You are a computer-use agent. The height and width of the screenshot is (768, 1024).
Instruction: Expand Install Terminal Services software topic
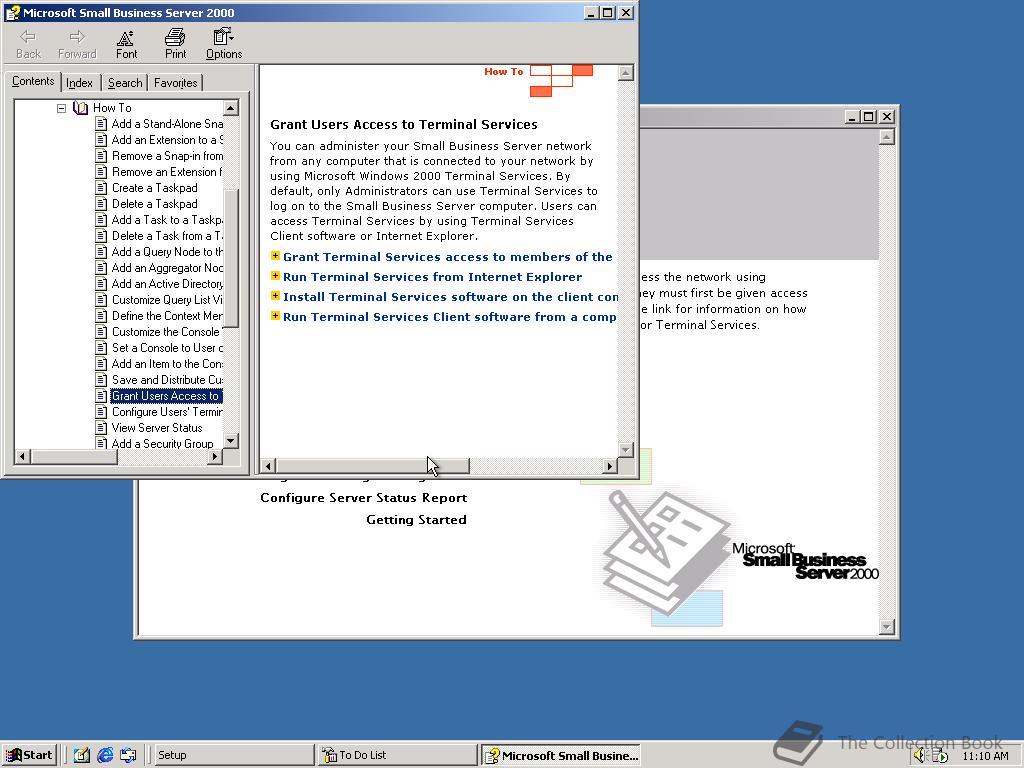tap(275, 296)
